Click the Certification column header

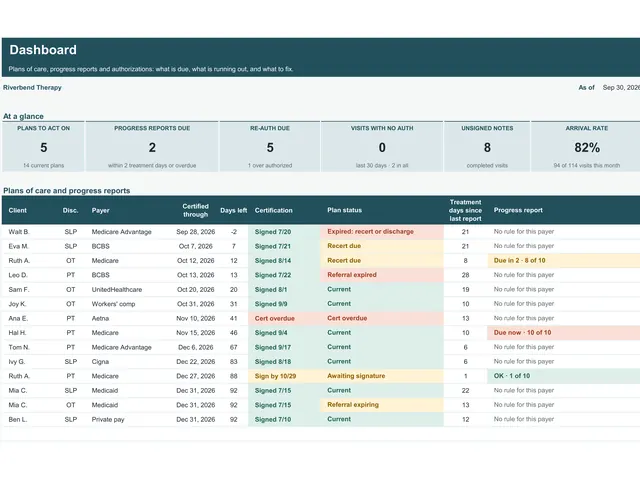[273, 210]
